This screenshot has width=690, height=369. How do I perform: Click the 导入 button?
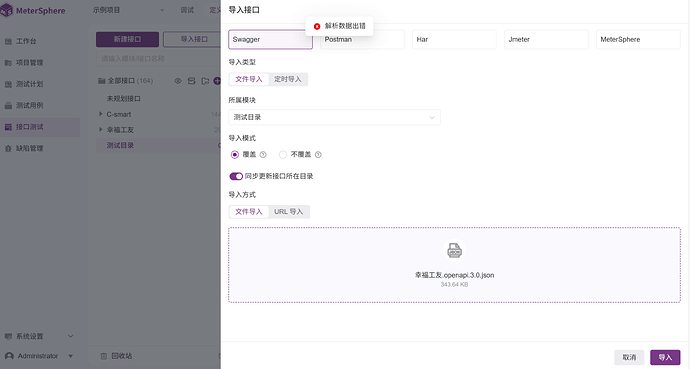665,358
